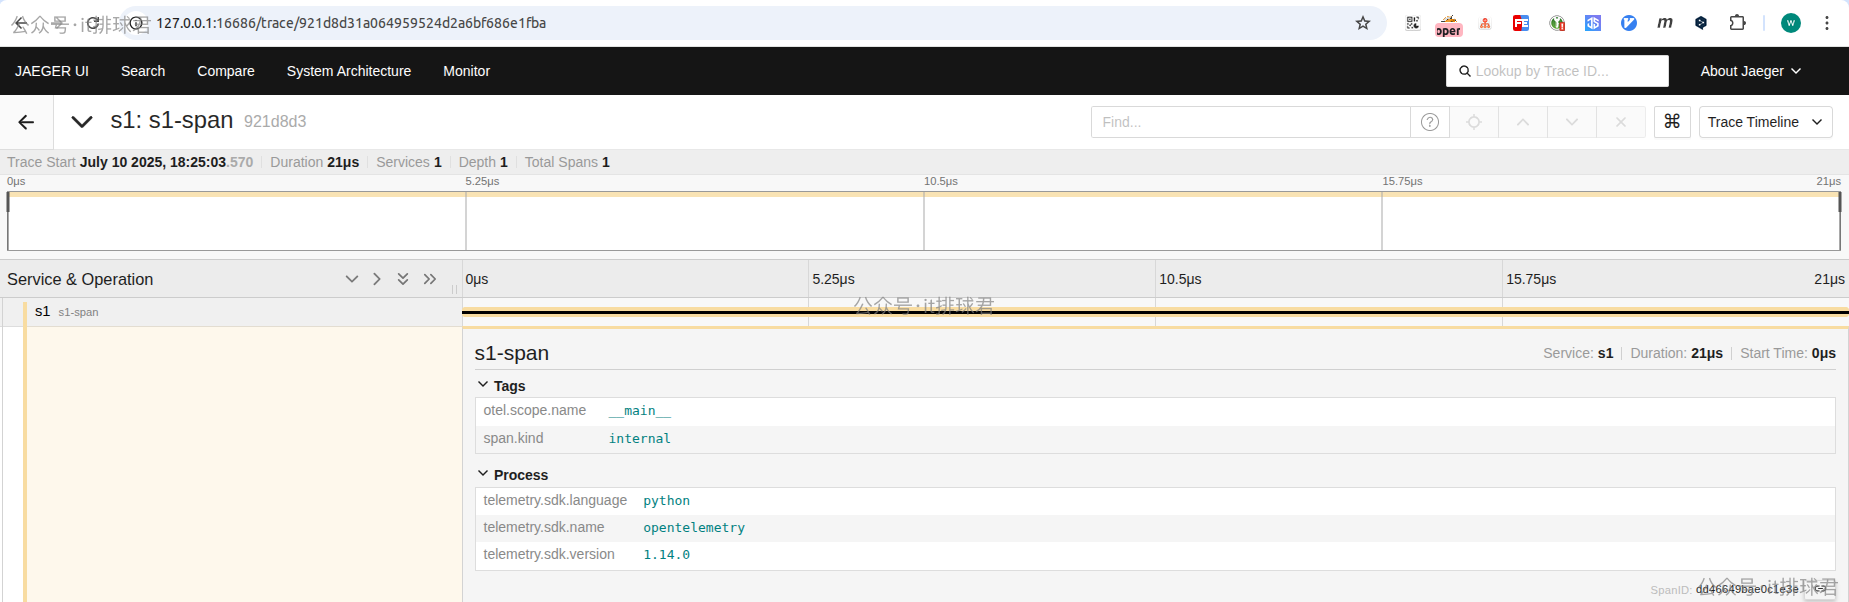Open the 'oper' badge extension icon
The height and width of the screenshot is (602, 1849).
(1449, 25)
